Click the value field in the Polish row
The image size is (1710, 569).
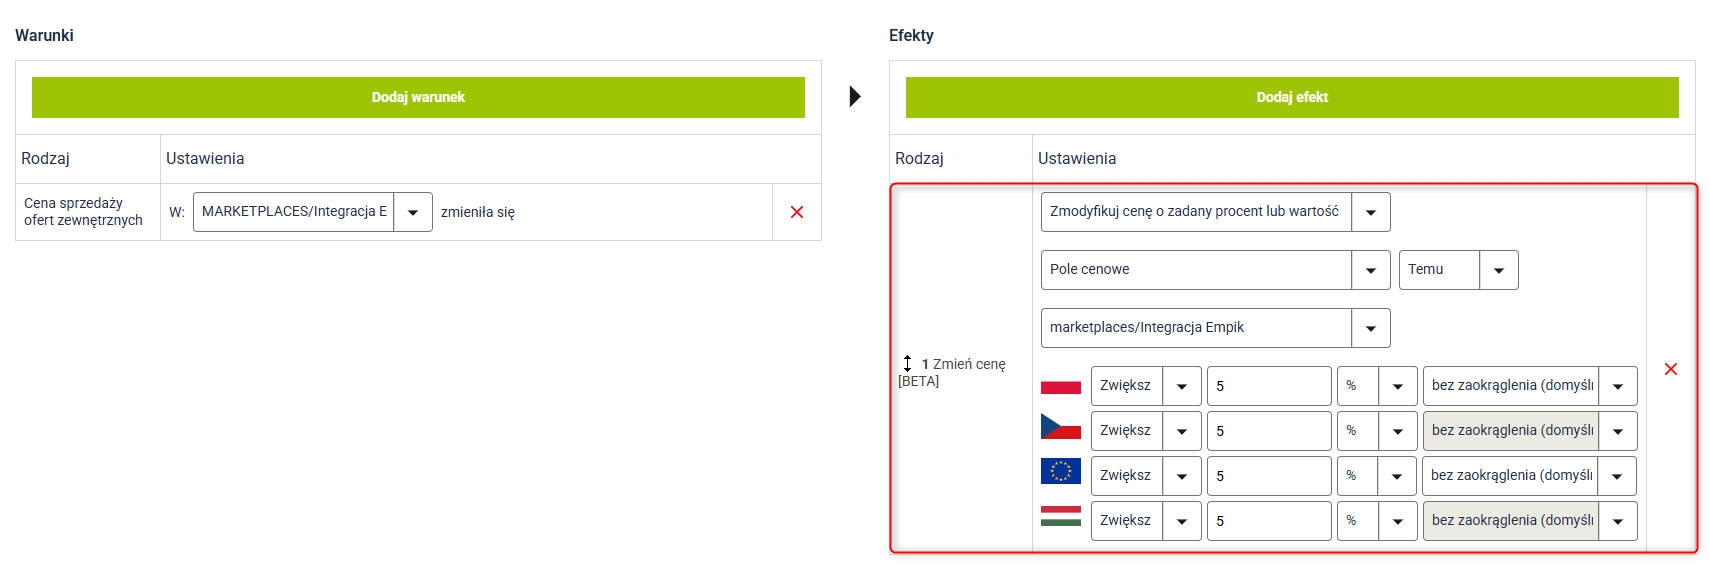(x=1268, y=386)
